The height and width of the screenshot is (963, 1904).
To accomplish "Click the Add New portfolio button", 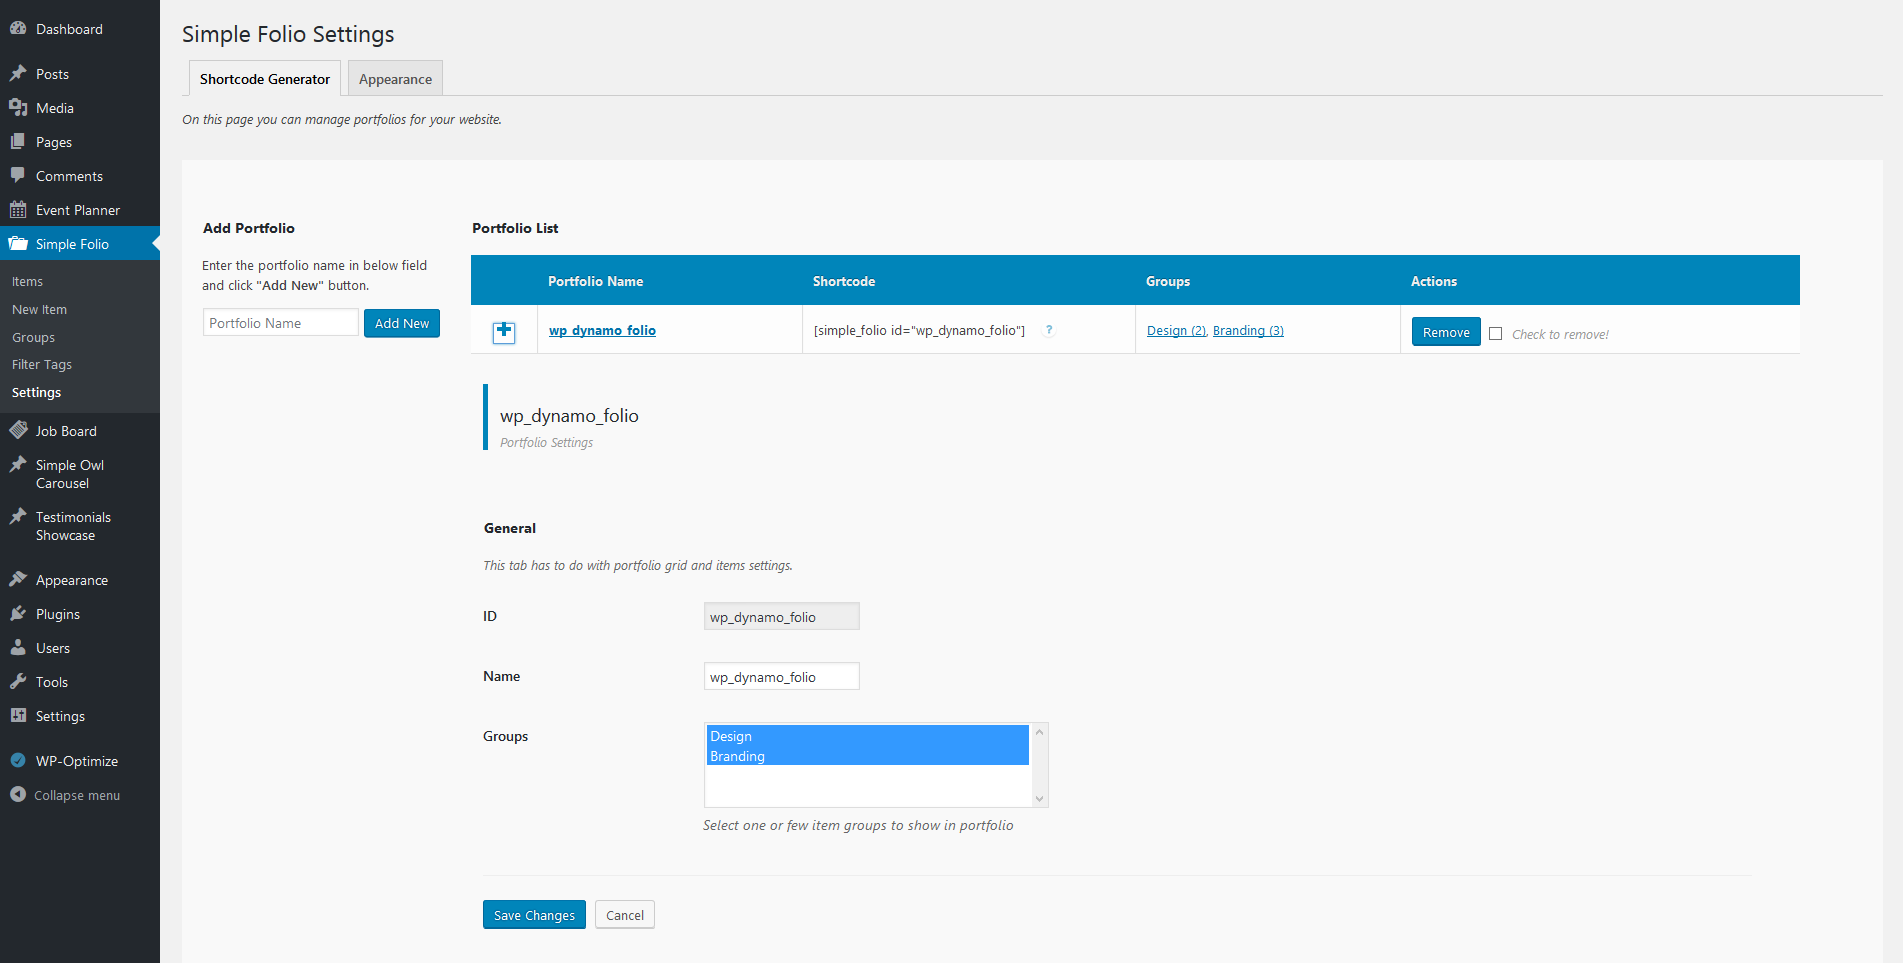I will point(402,323).
